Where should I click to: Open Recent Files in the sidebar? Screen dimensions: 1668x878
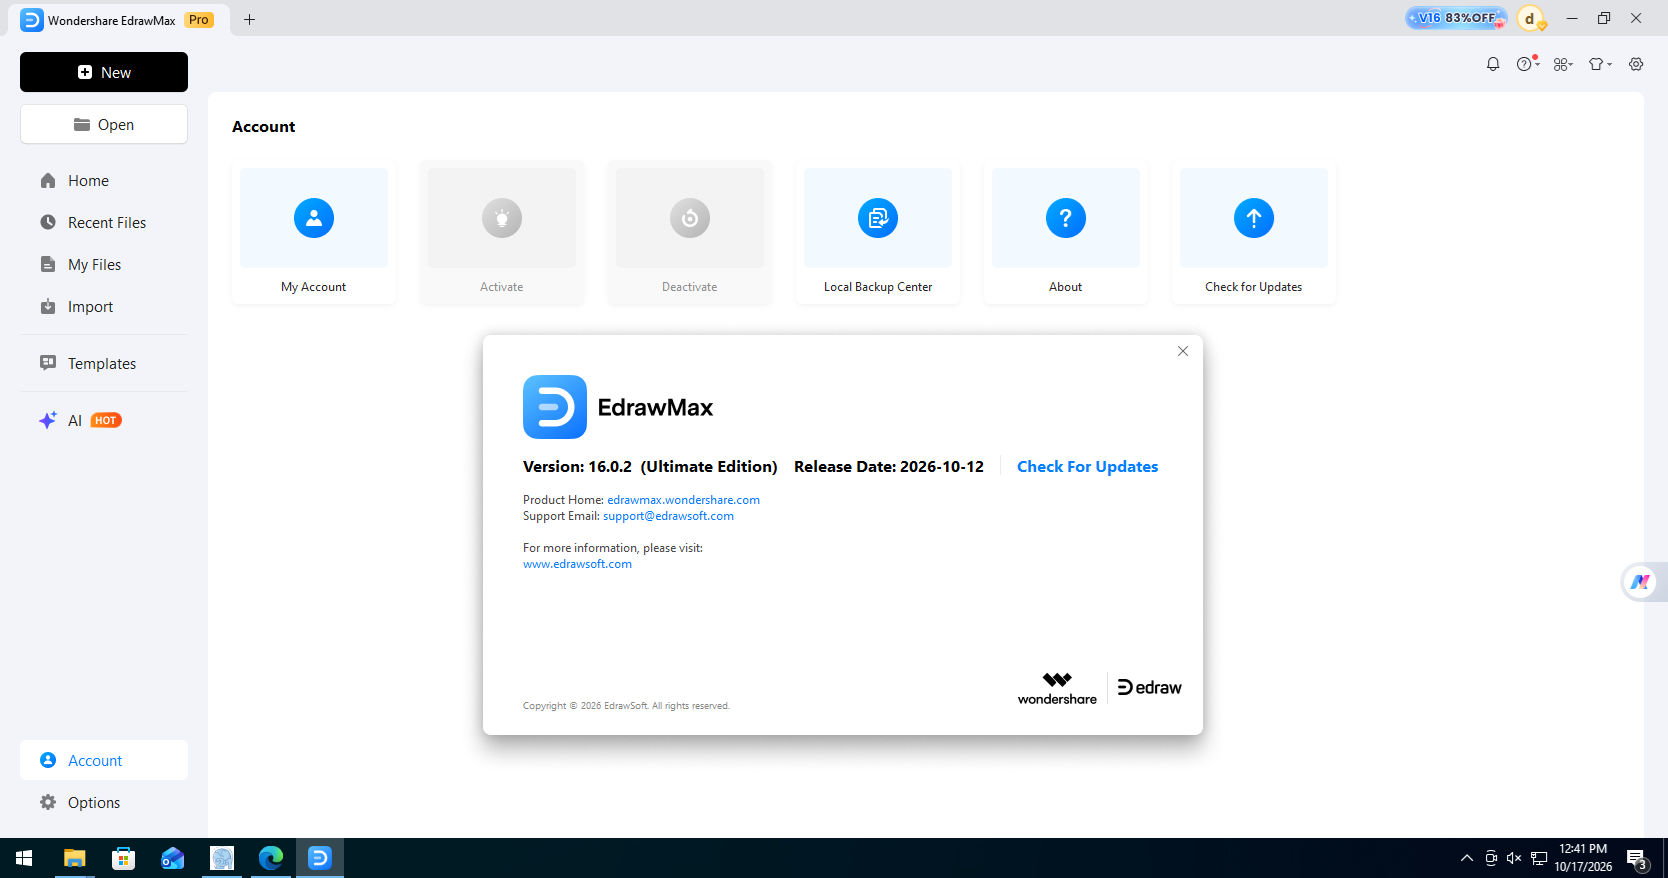tap(104, 223)
